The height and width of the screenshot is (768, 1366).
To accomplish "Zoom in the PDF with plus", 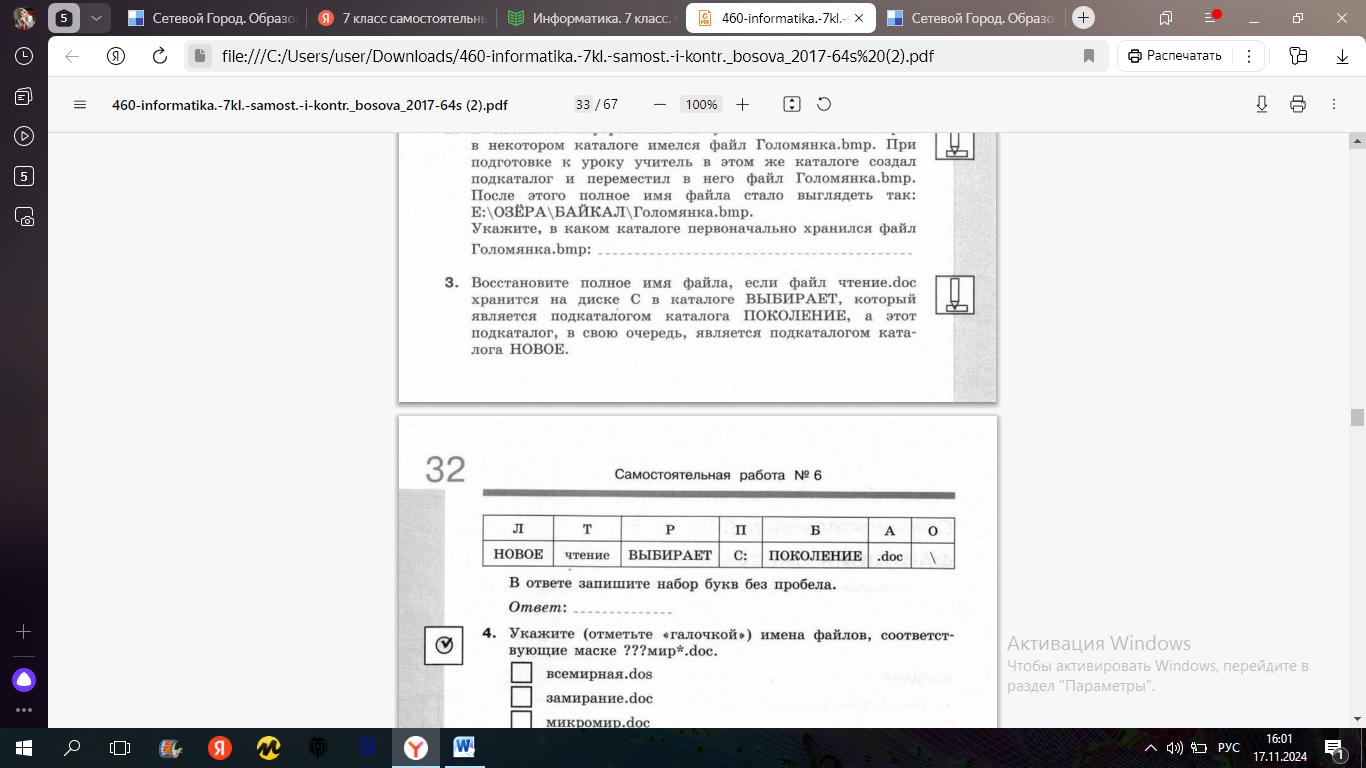I will click(742, 104).
